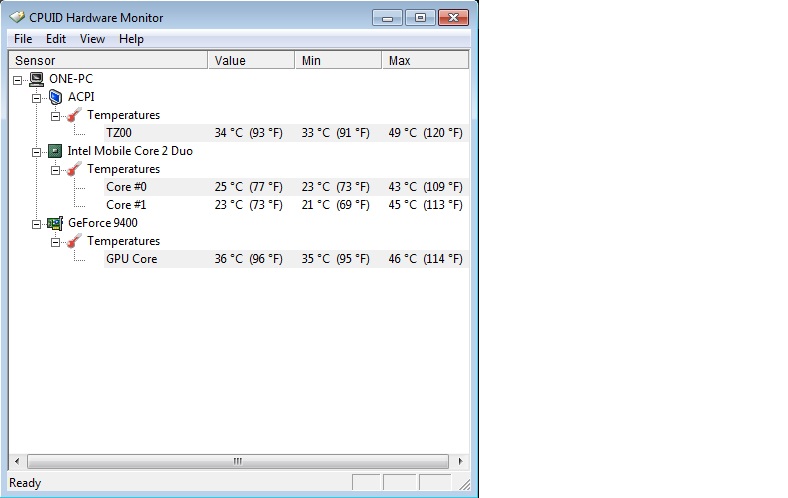Close the CPUID Hardware Monitor window
Screen dimensions: 788x498
pos(453,18)
